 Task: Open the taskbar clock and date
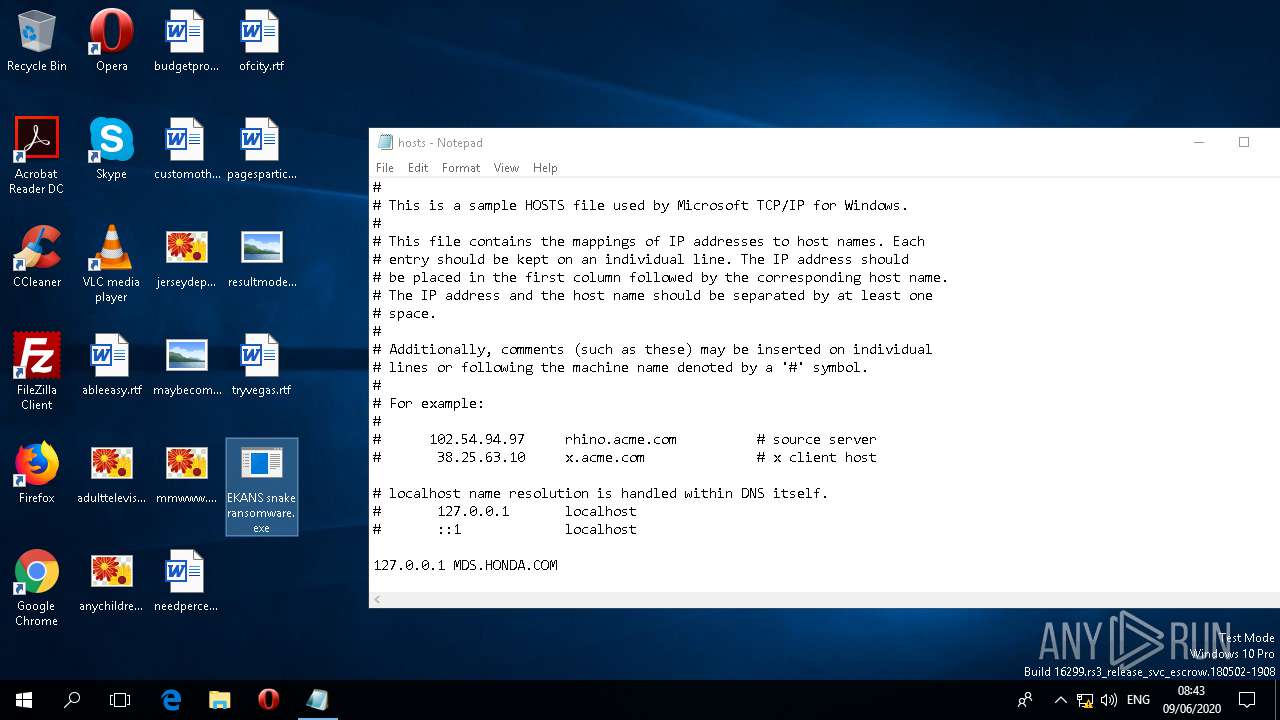(1191, 700)
